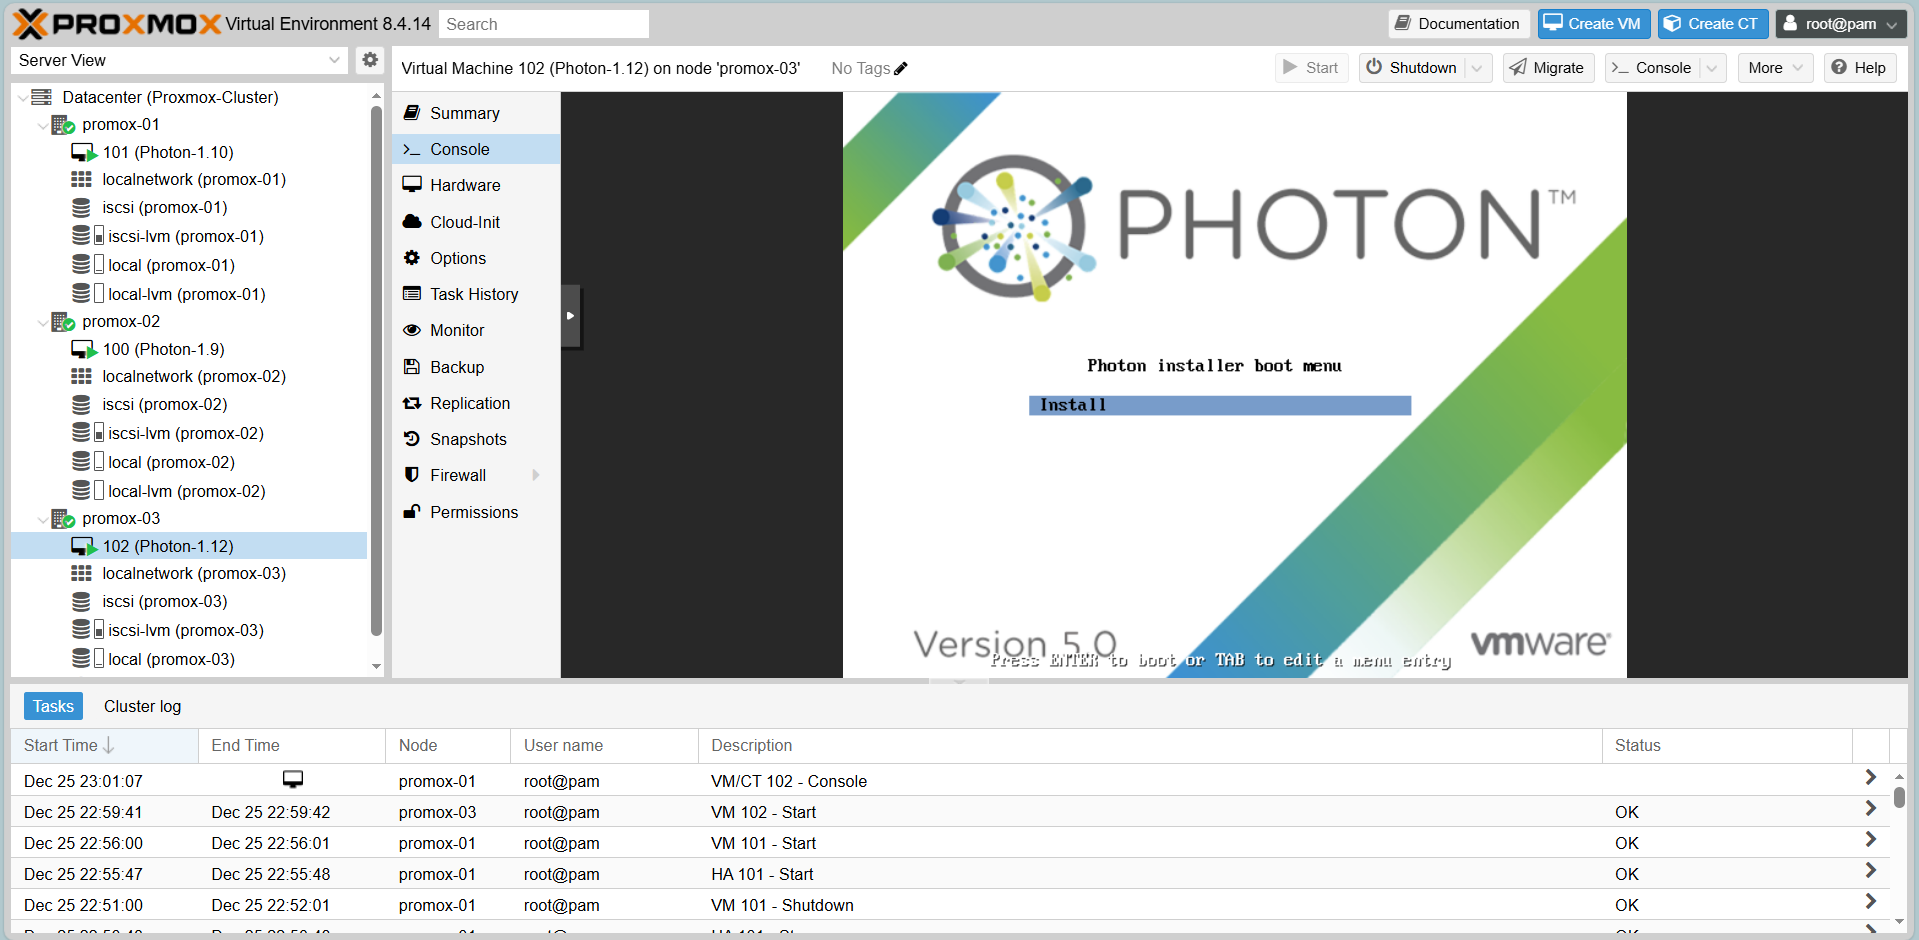Open the More actions dropdown

click(1775, 68)
